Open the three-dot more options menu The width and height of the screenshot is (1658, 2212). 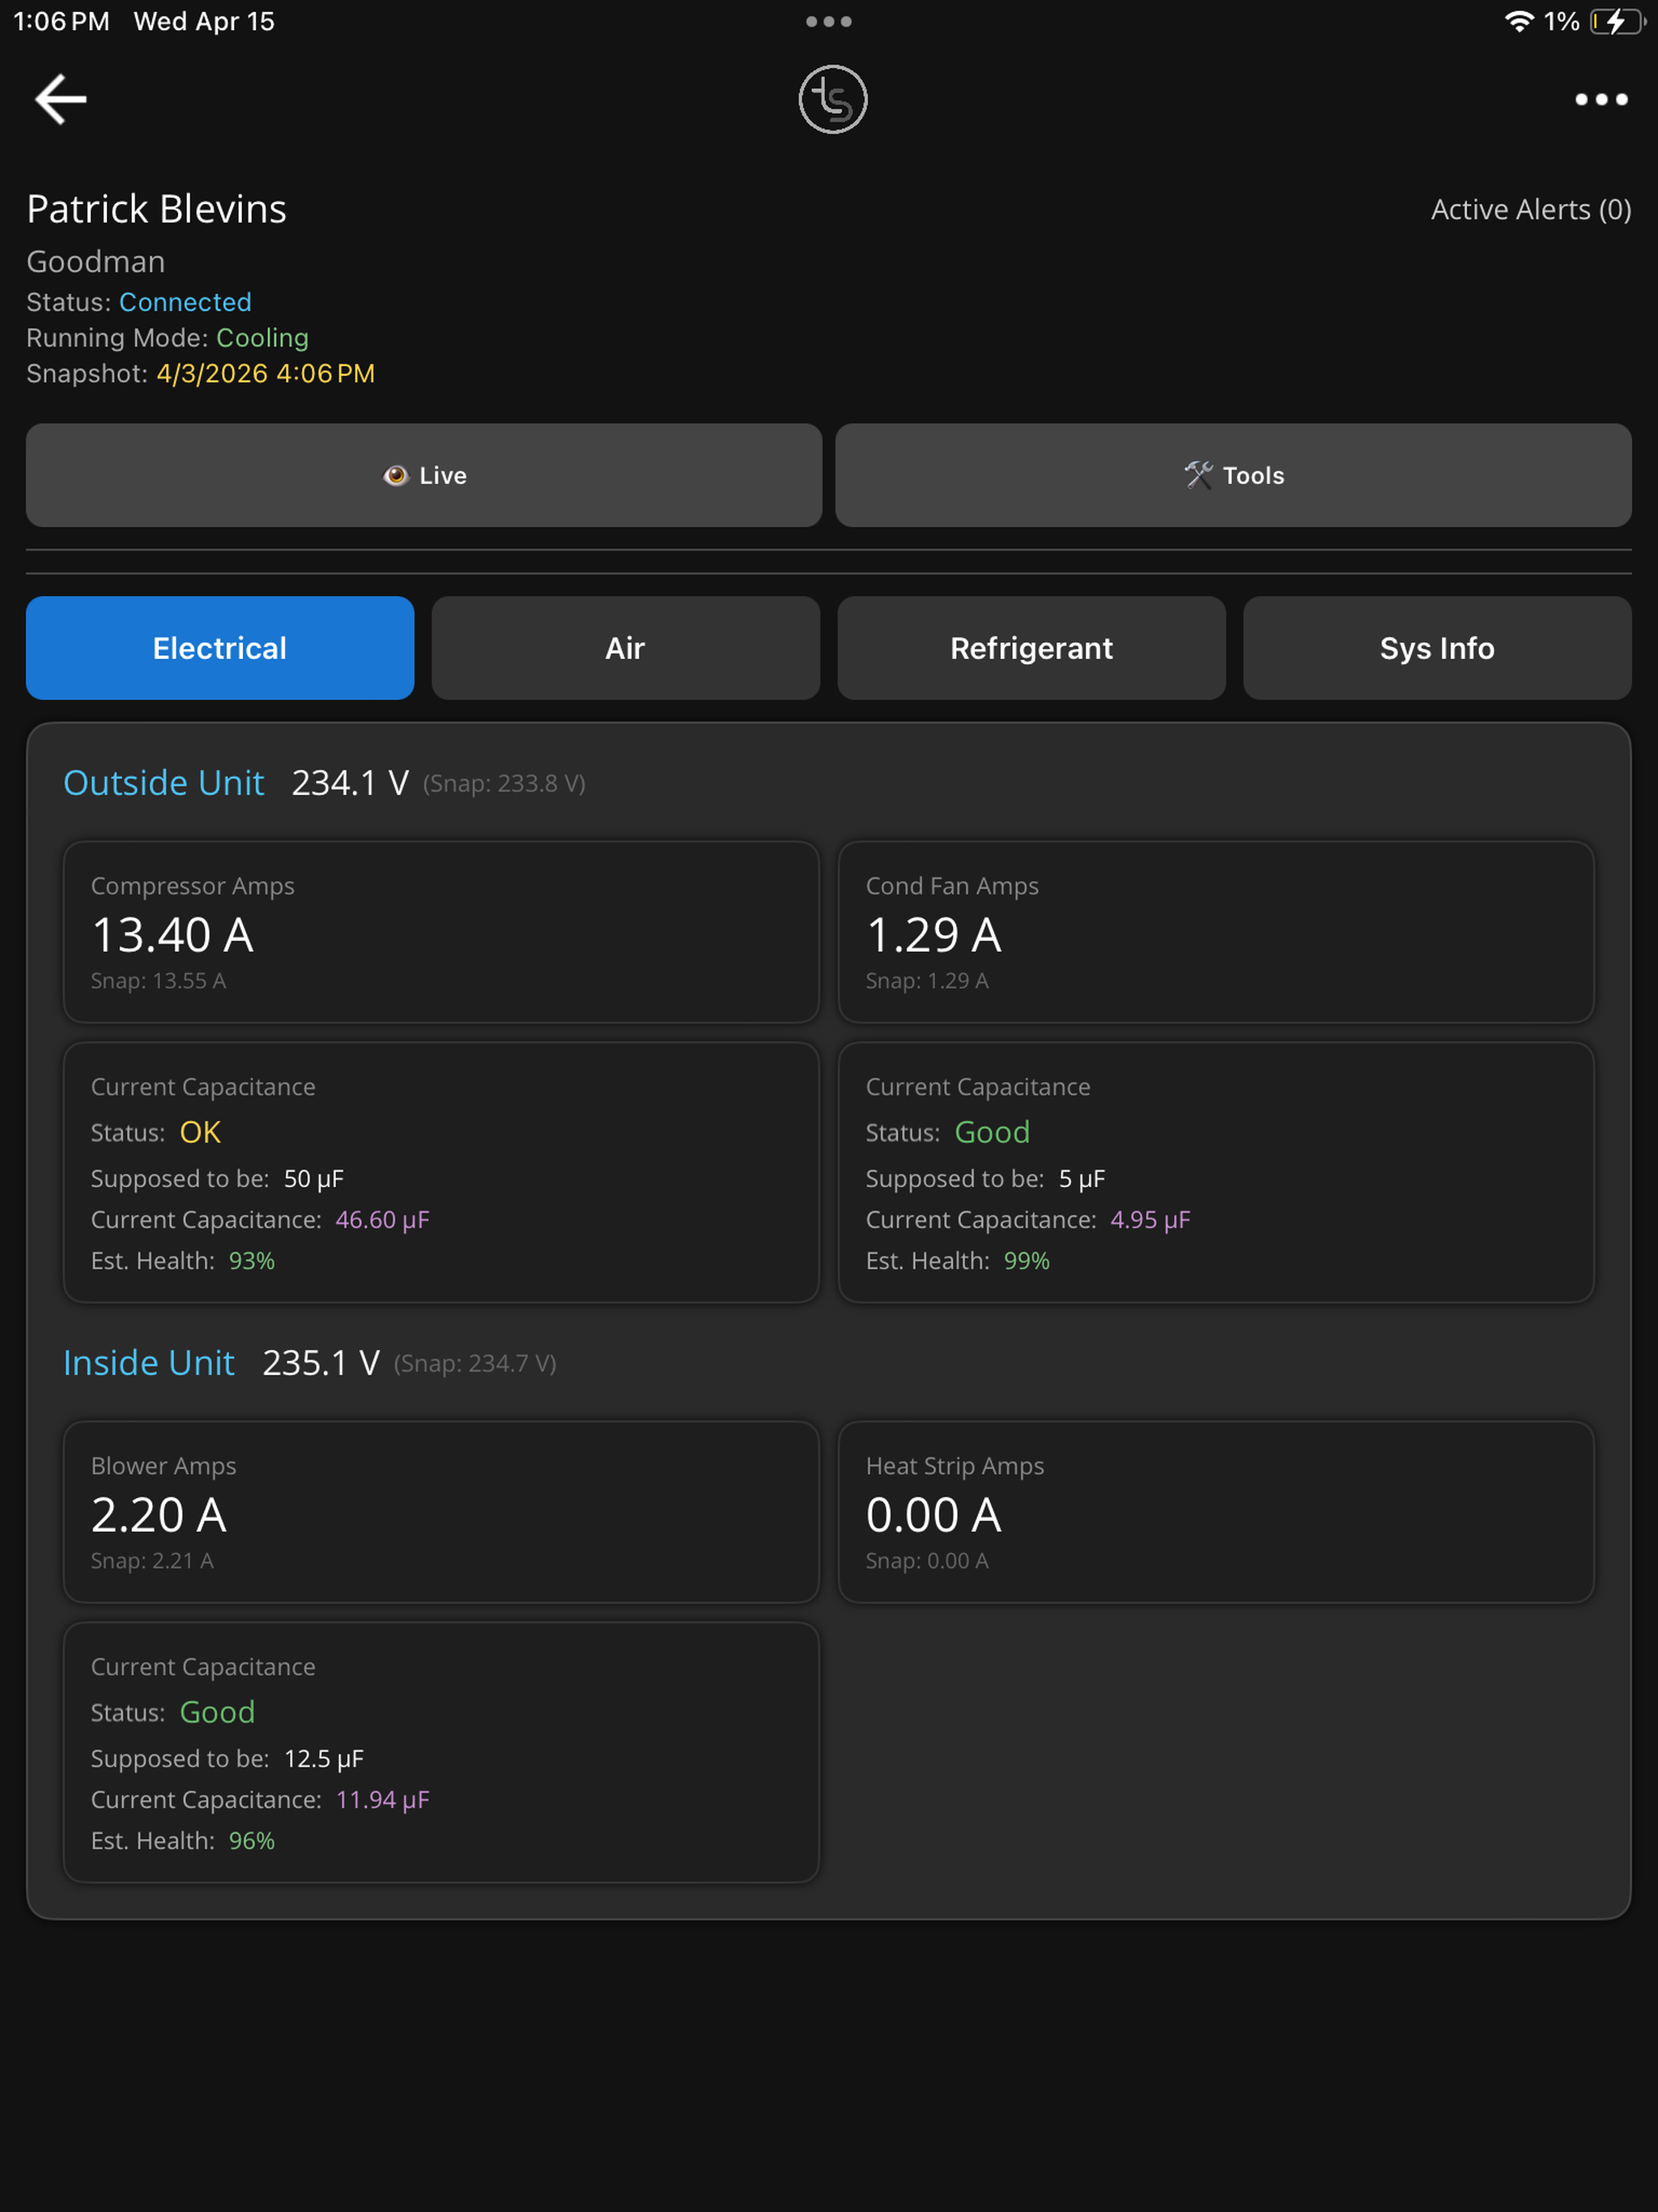pyautogui.click(x=1601, y=99)
